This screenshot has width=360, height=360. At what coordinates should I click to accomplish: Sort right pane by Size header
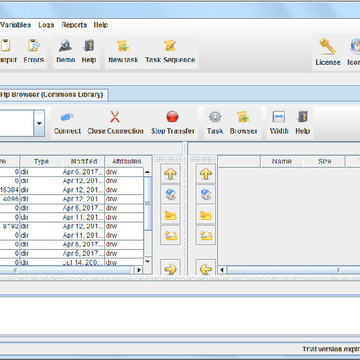tap(324, 162)
